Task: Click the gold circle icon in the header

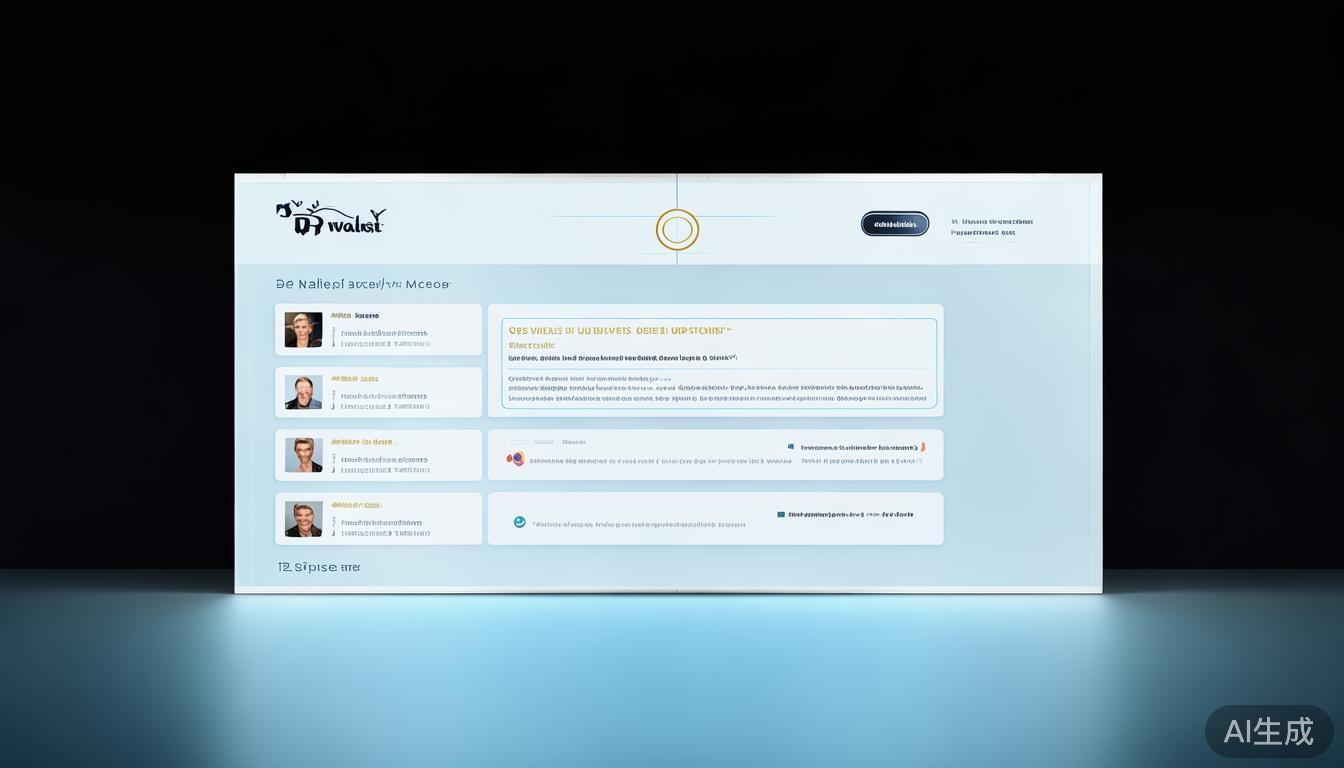Action: click(x=677, y=230)
